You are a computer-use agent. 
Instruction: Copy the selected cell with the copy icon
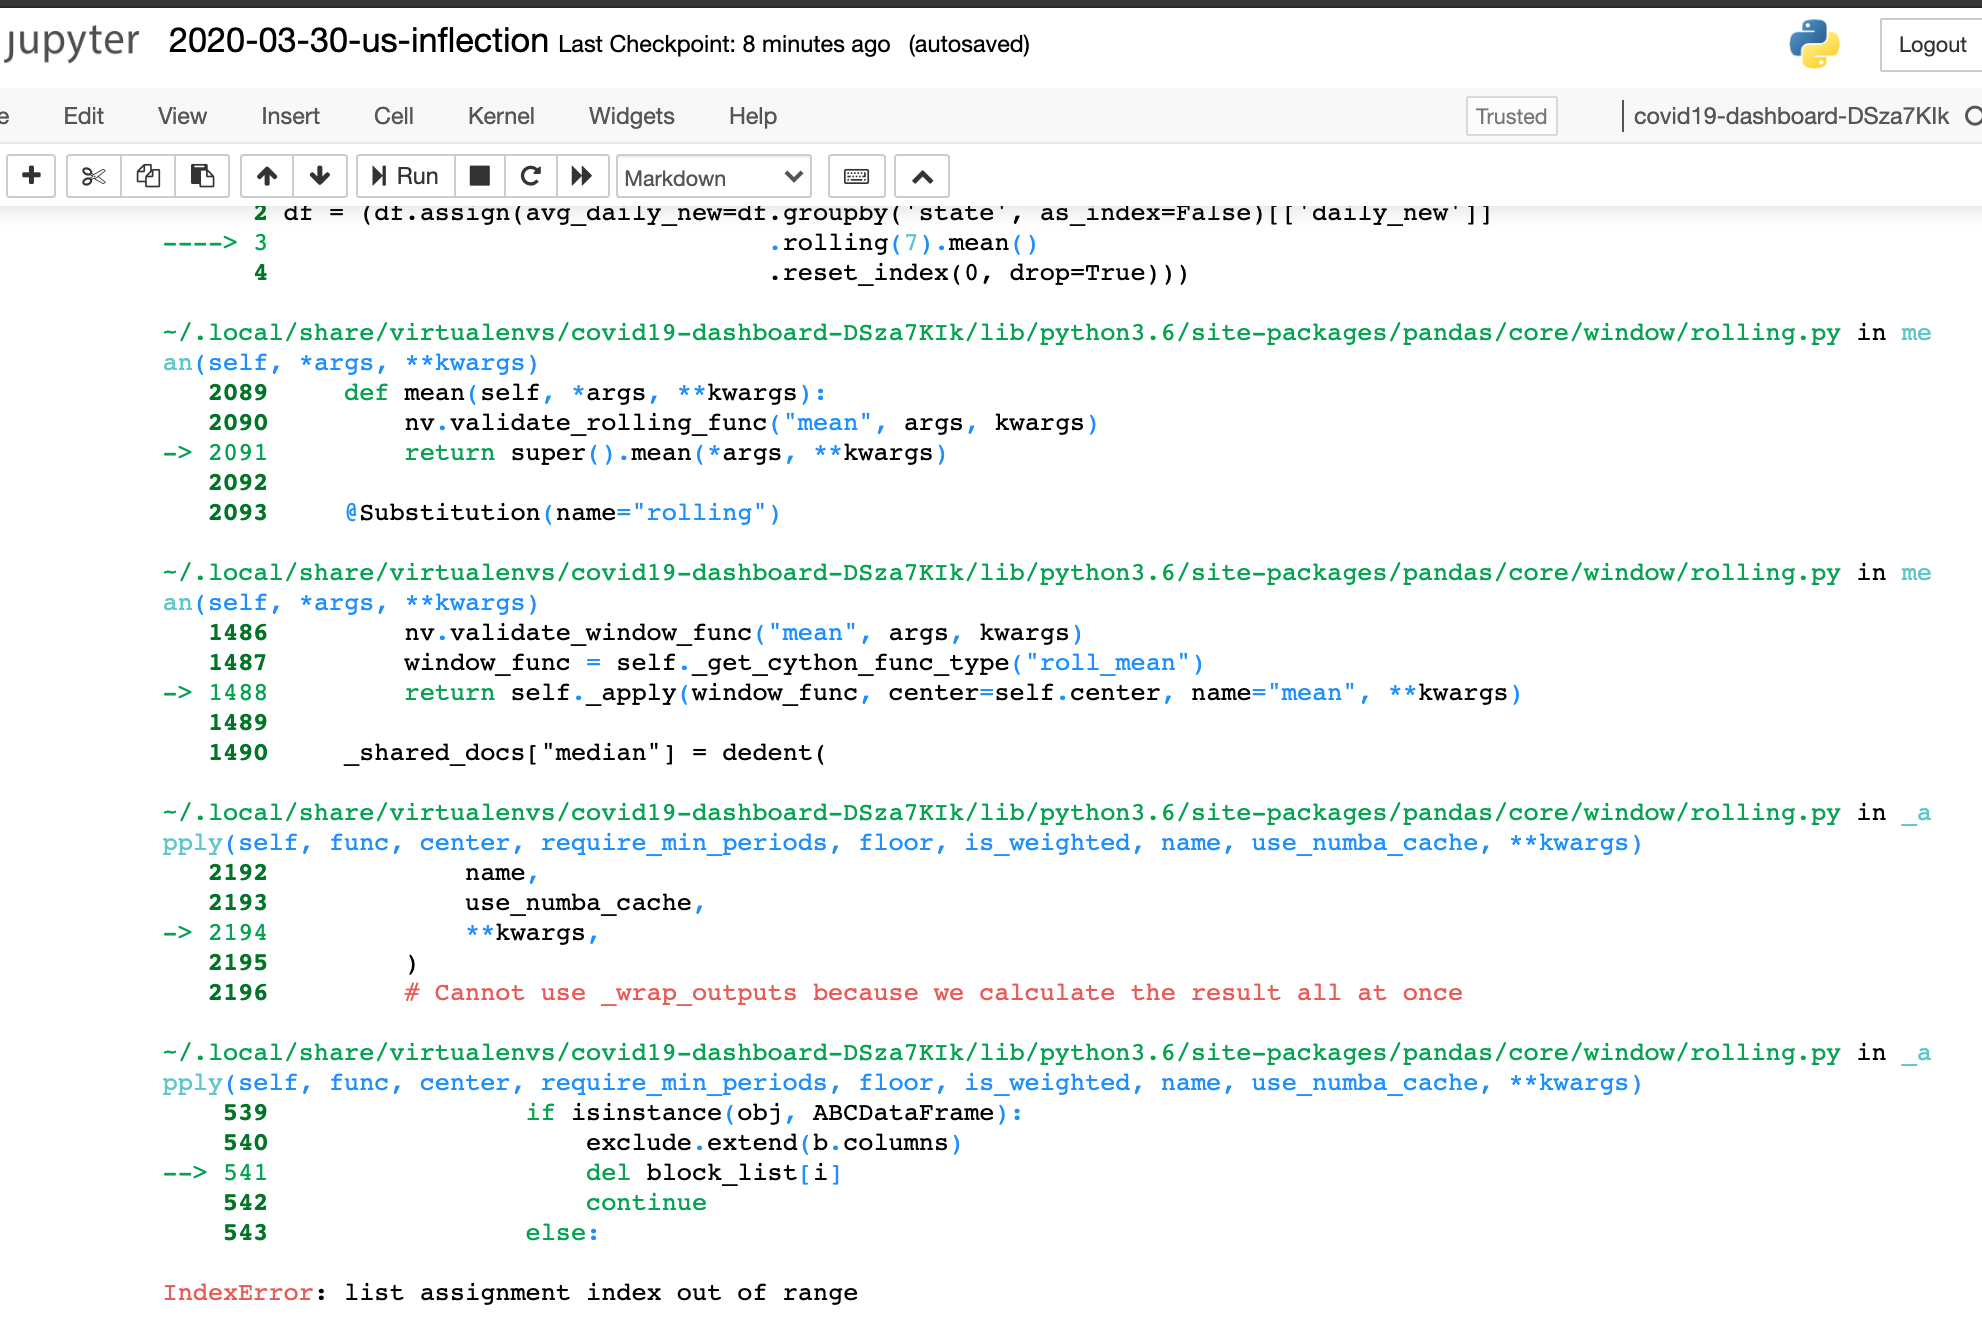click(x=148, y=176)
